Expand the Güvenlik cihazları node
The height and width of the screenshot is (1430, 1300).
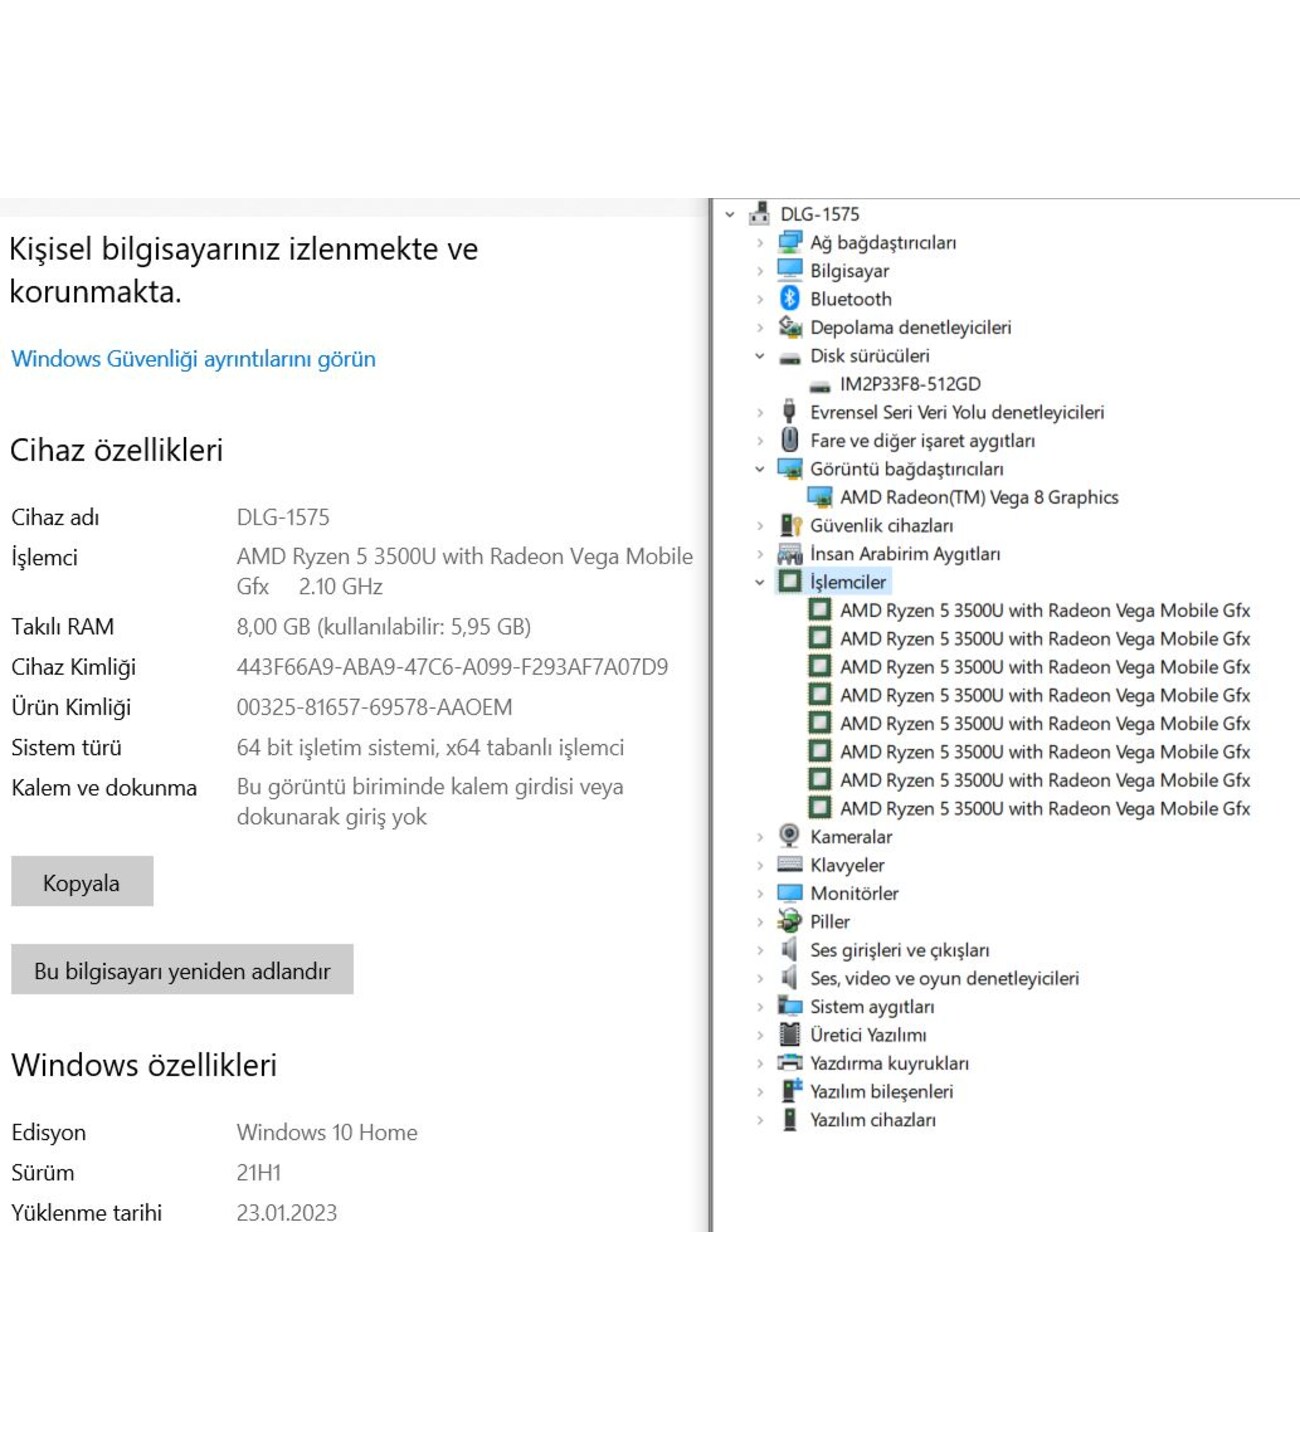pyautogui.click(x=760, y=525)
